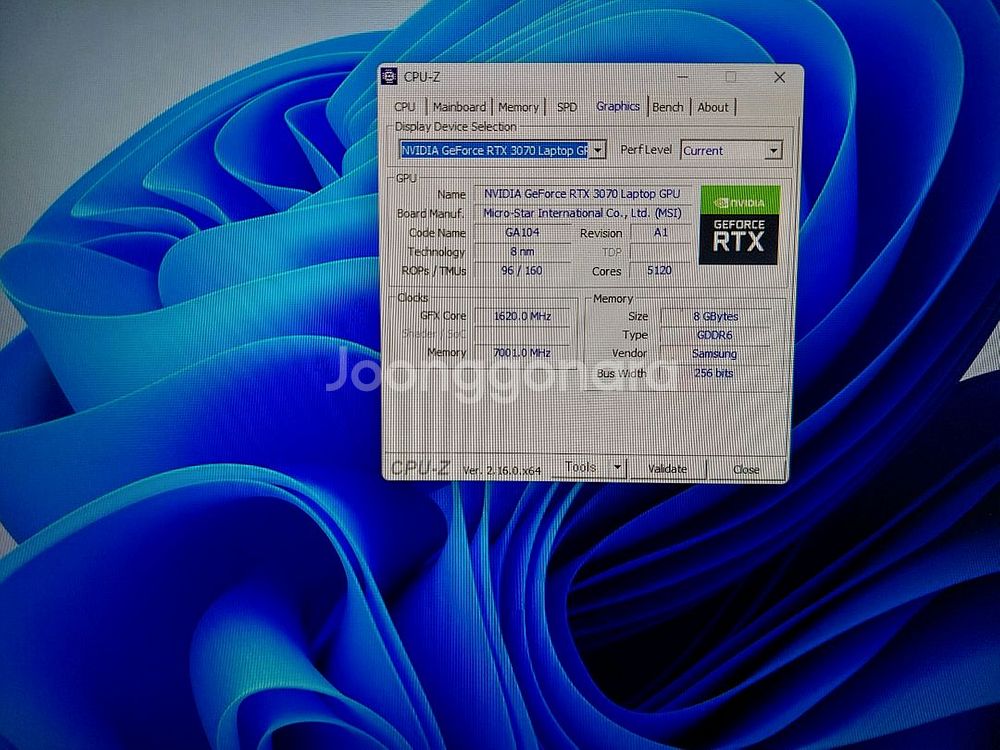Click memory Vendor value Samsung
Screen dimensions: 1000x750
pos(716,353)
